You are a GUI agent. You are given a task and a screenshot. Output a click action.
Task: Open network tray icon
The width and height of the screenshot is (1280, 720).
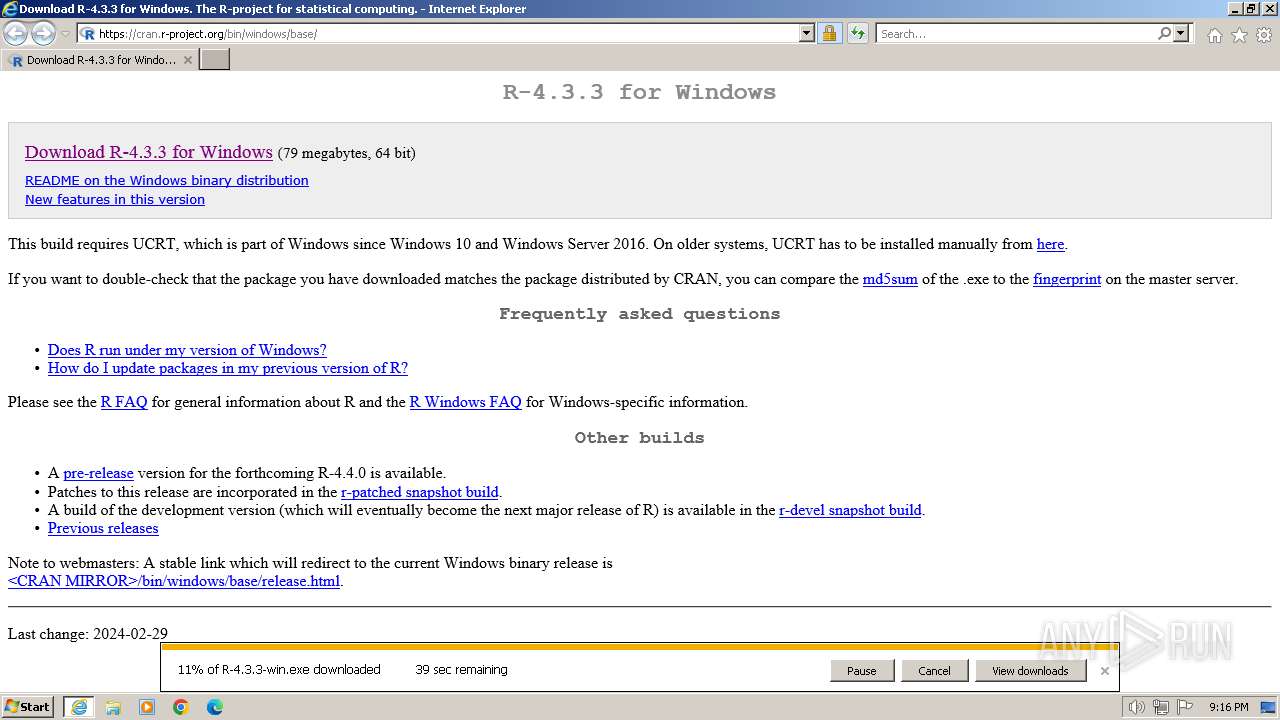[1160, 707]
